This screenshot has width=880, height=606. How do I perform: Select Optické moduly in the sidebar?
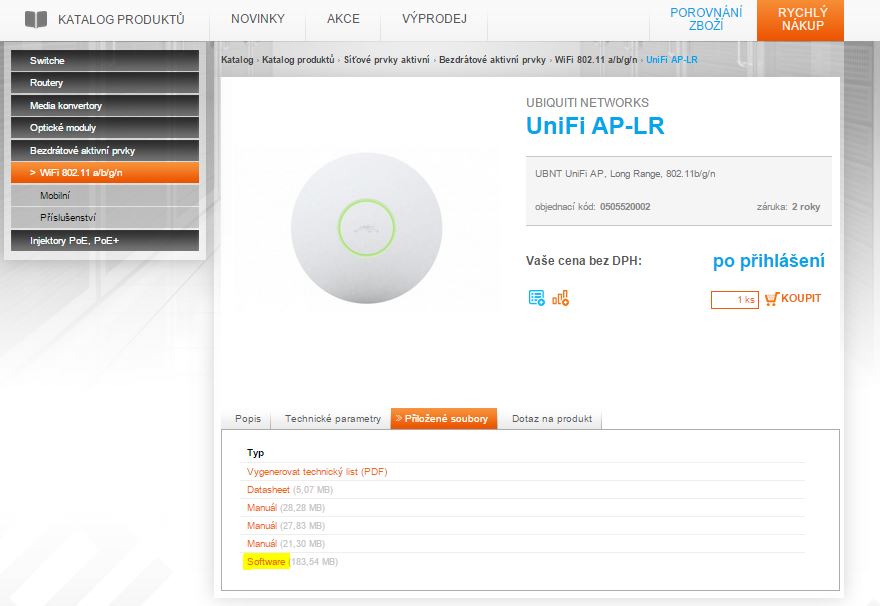coord(105,128)
